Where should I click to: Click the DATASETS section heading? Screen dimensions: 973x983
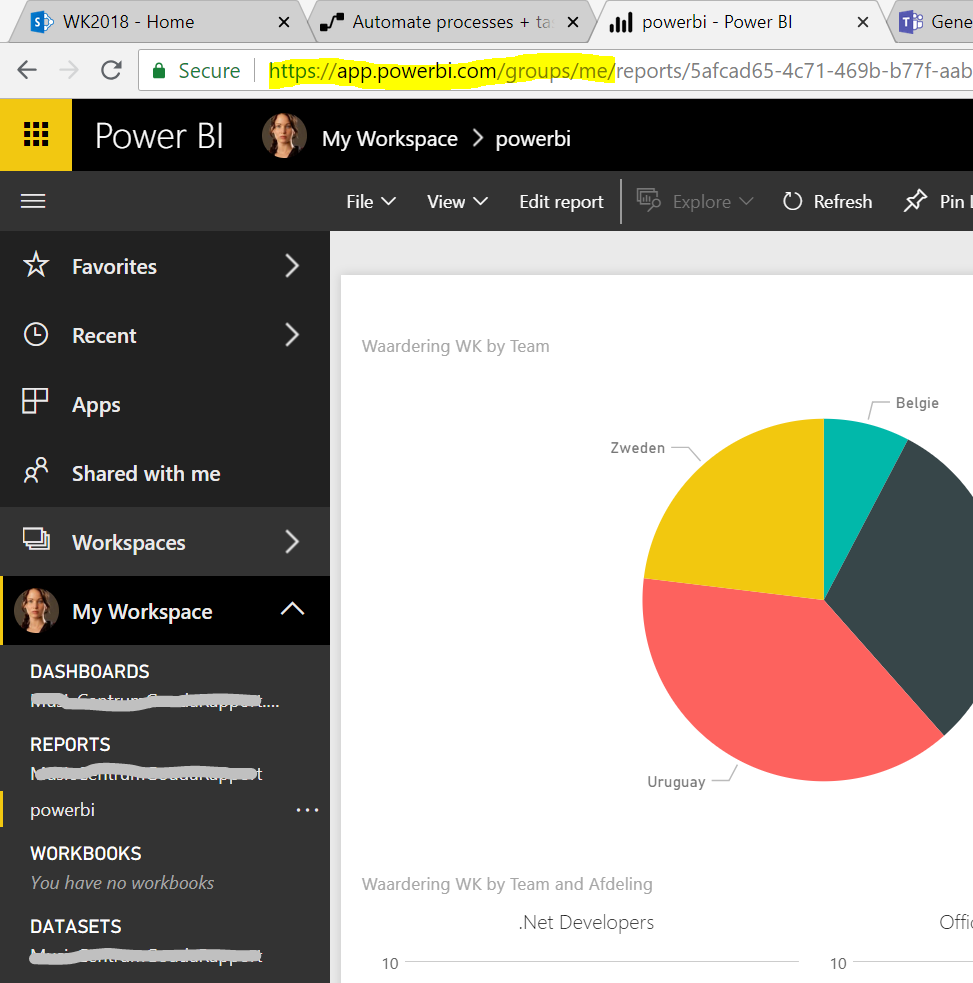click(x=76, y=926)
